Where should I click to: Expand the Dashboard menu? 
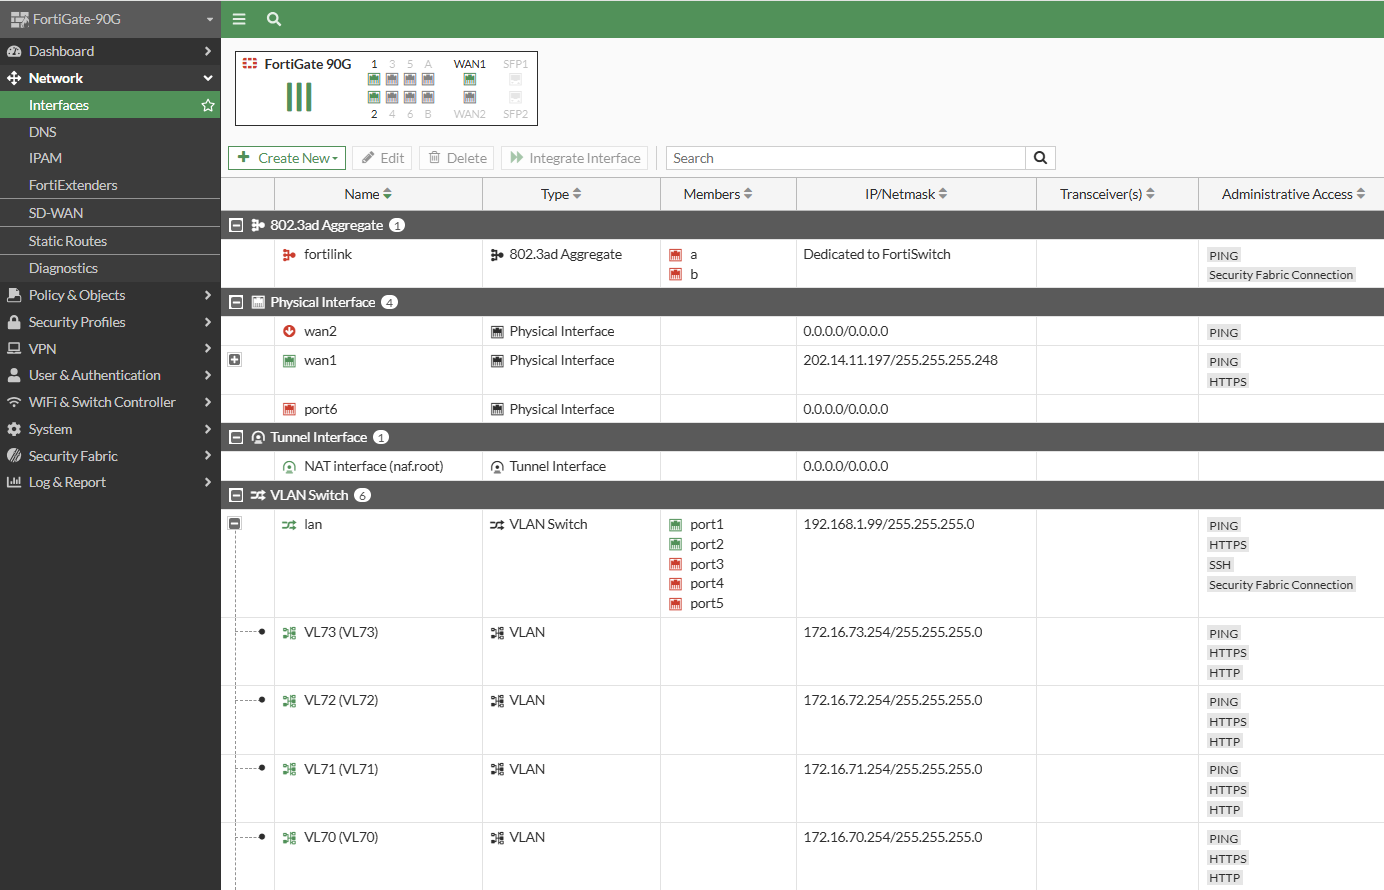110,51
